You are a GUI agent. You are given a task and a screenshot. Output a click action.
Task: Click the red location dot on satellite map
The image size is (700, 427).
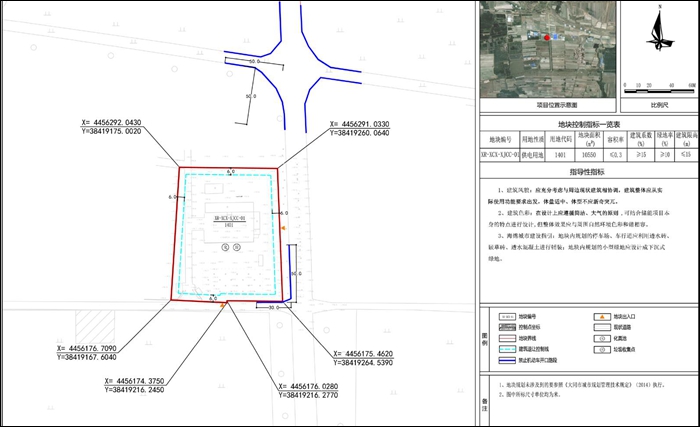pyautogui.click(x=547, y=36)
